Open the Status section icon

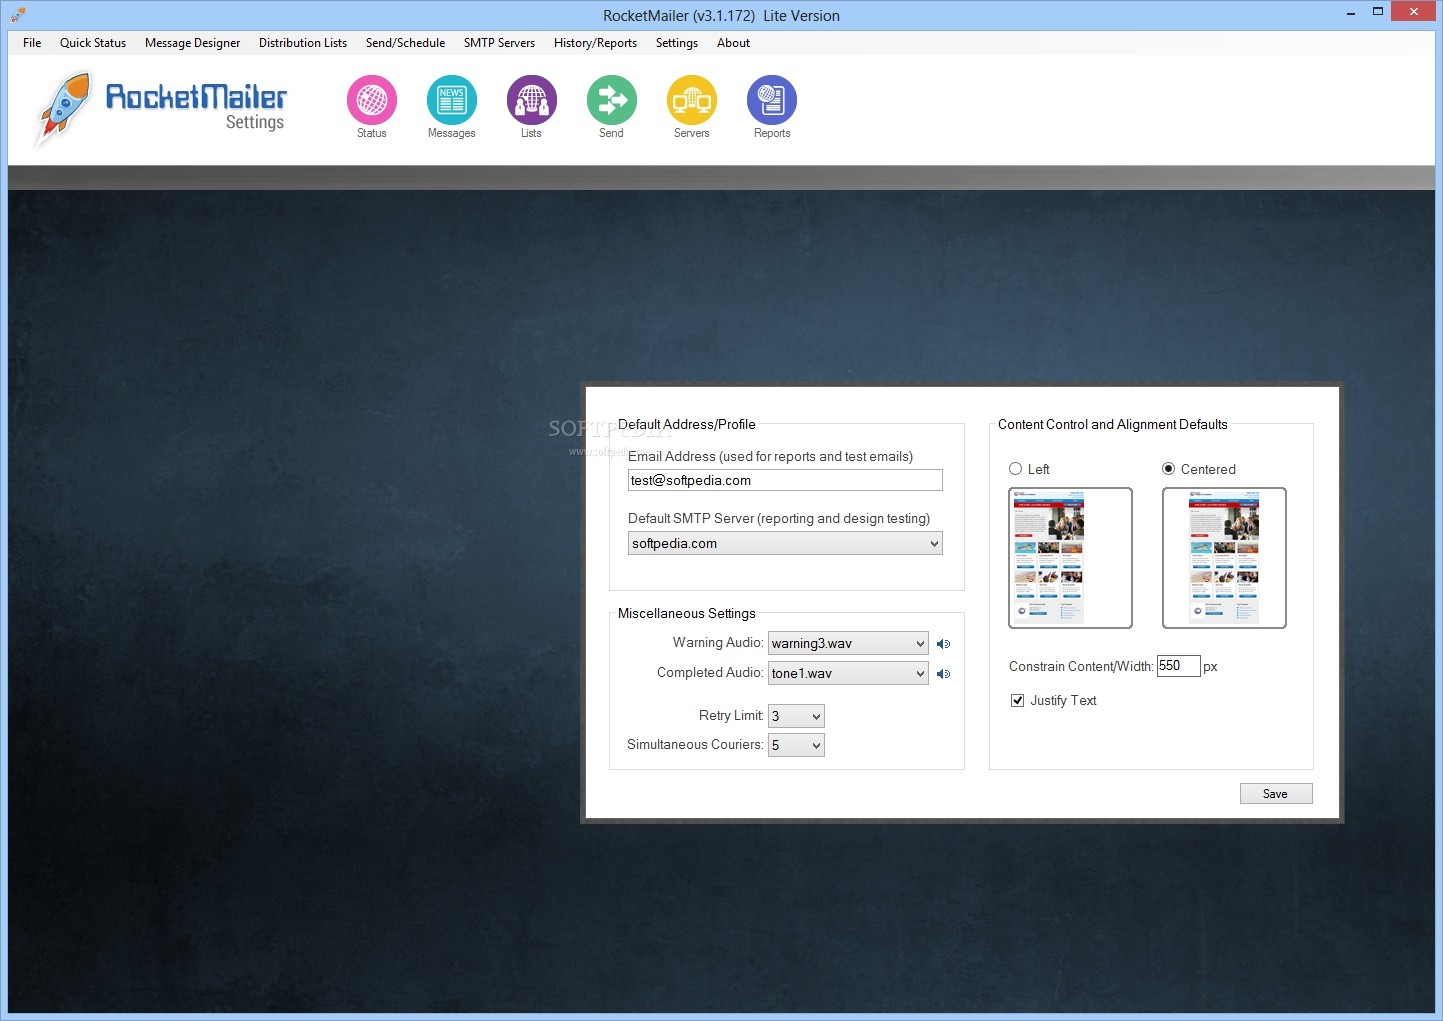[372, 100]
